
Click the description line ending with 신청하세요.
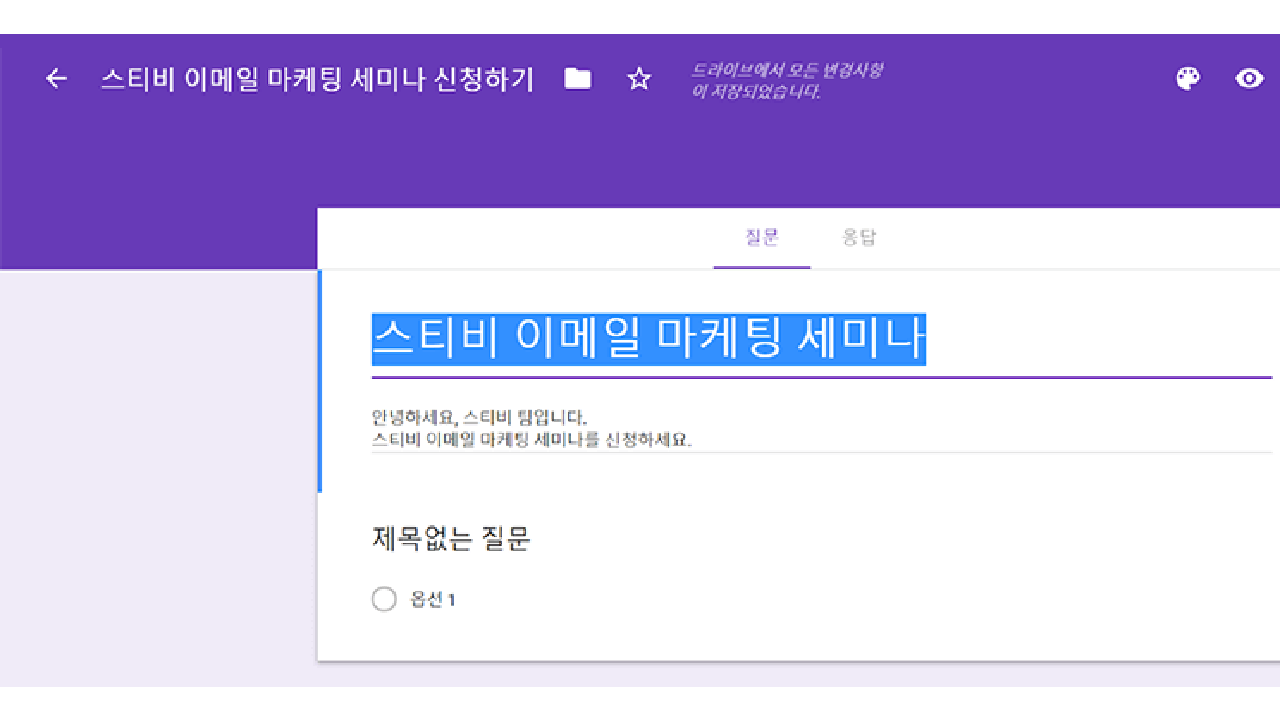click(531, 440)
